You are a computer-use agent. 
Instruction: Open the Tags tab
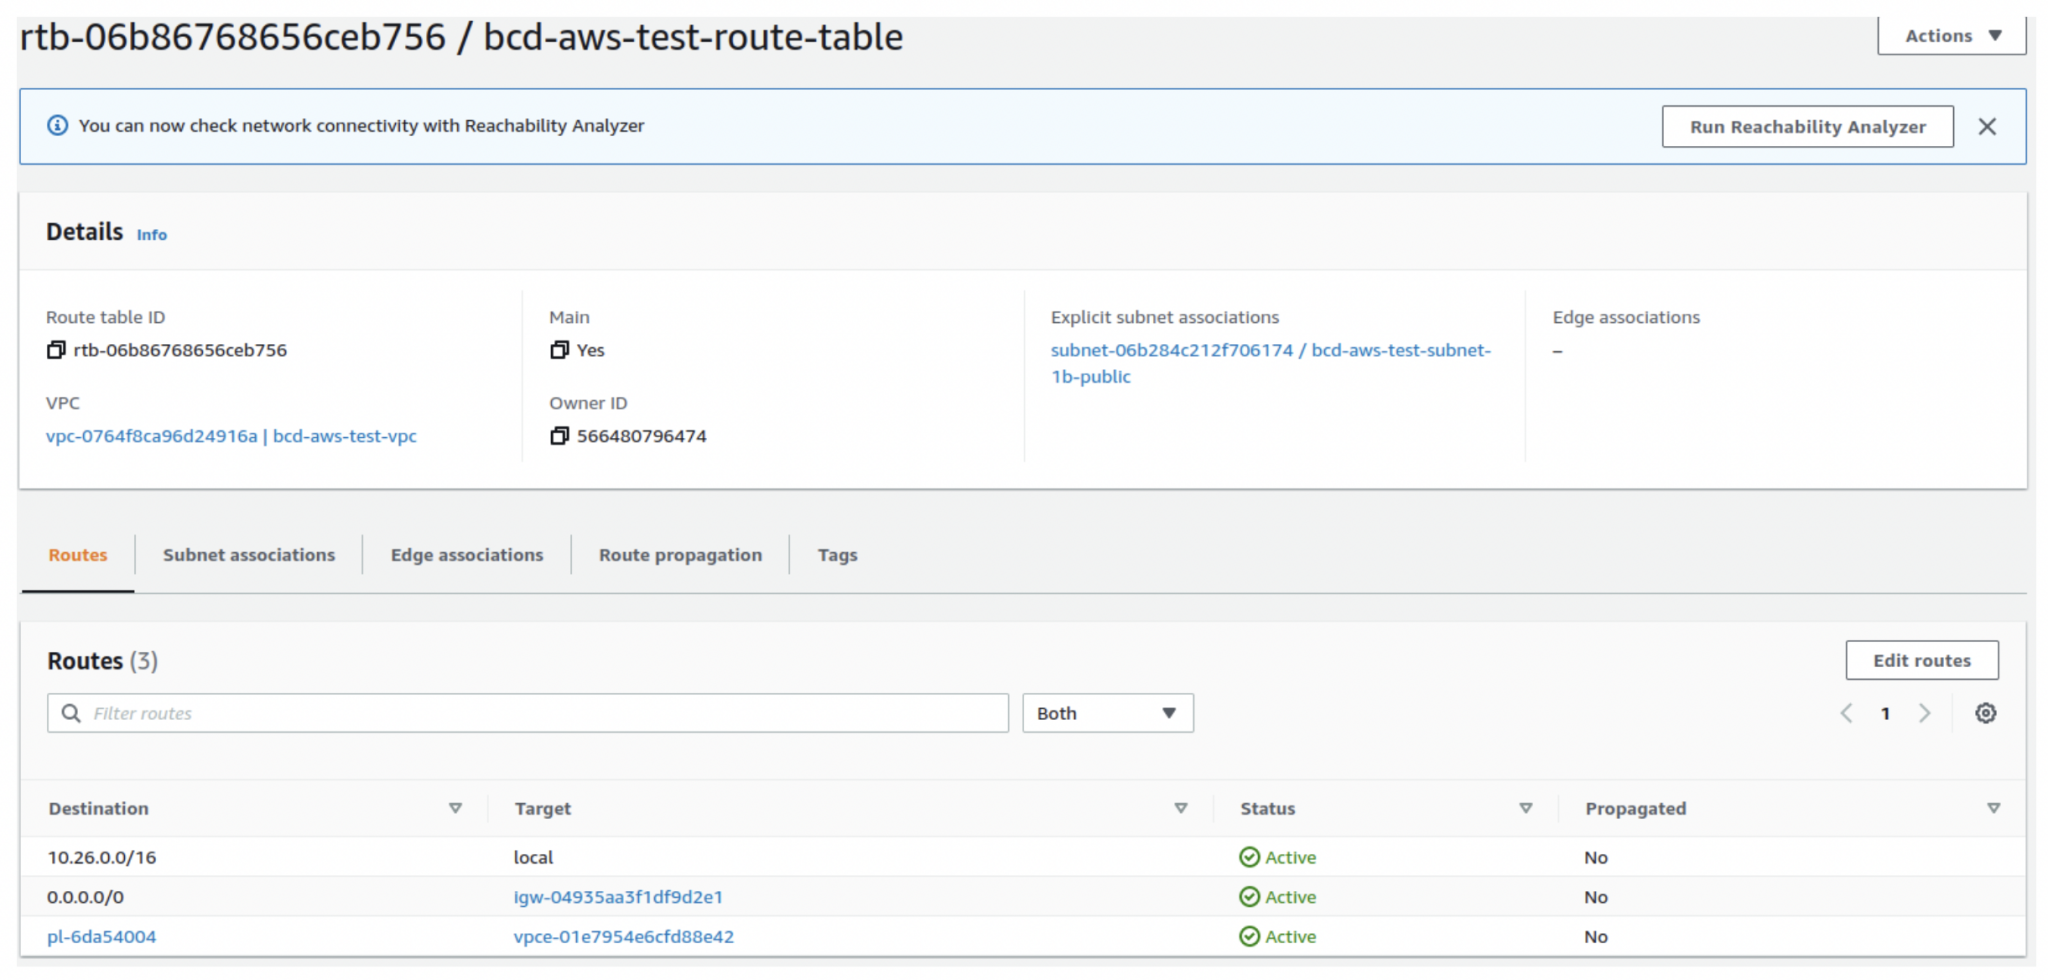tap(836, 554)
